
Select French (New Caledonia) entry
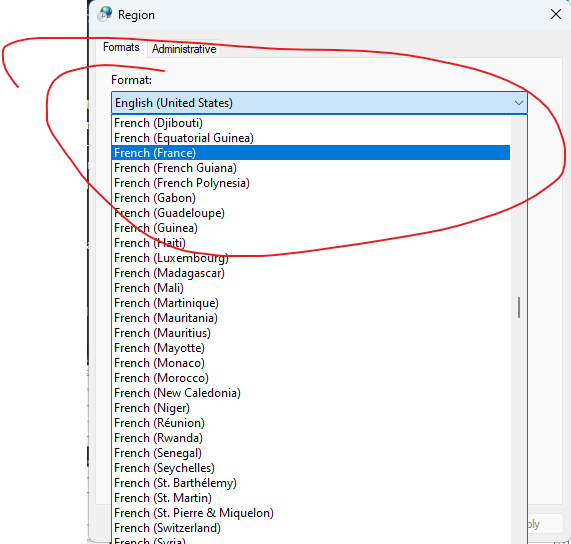pos(311,393)
